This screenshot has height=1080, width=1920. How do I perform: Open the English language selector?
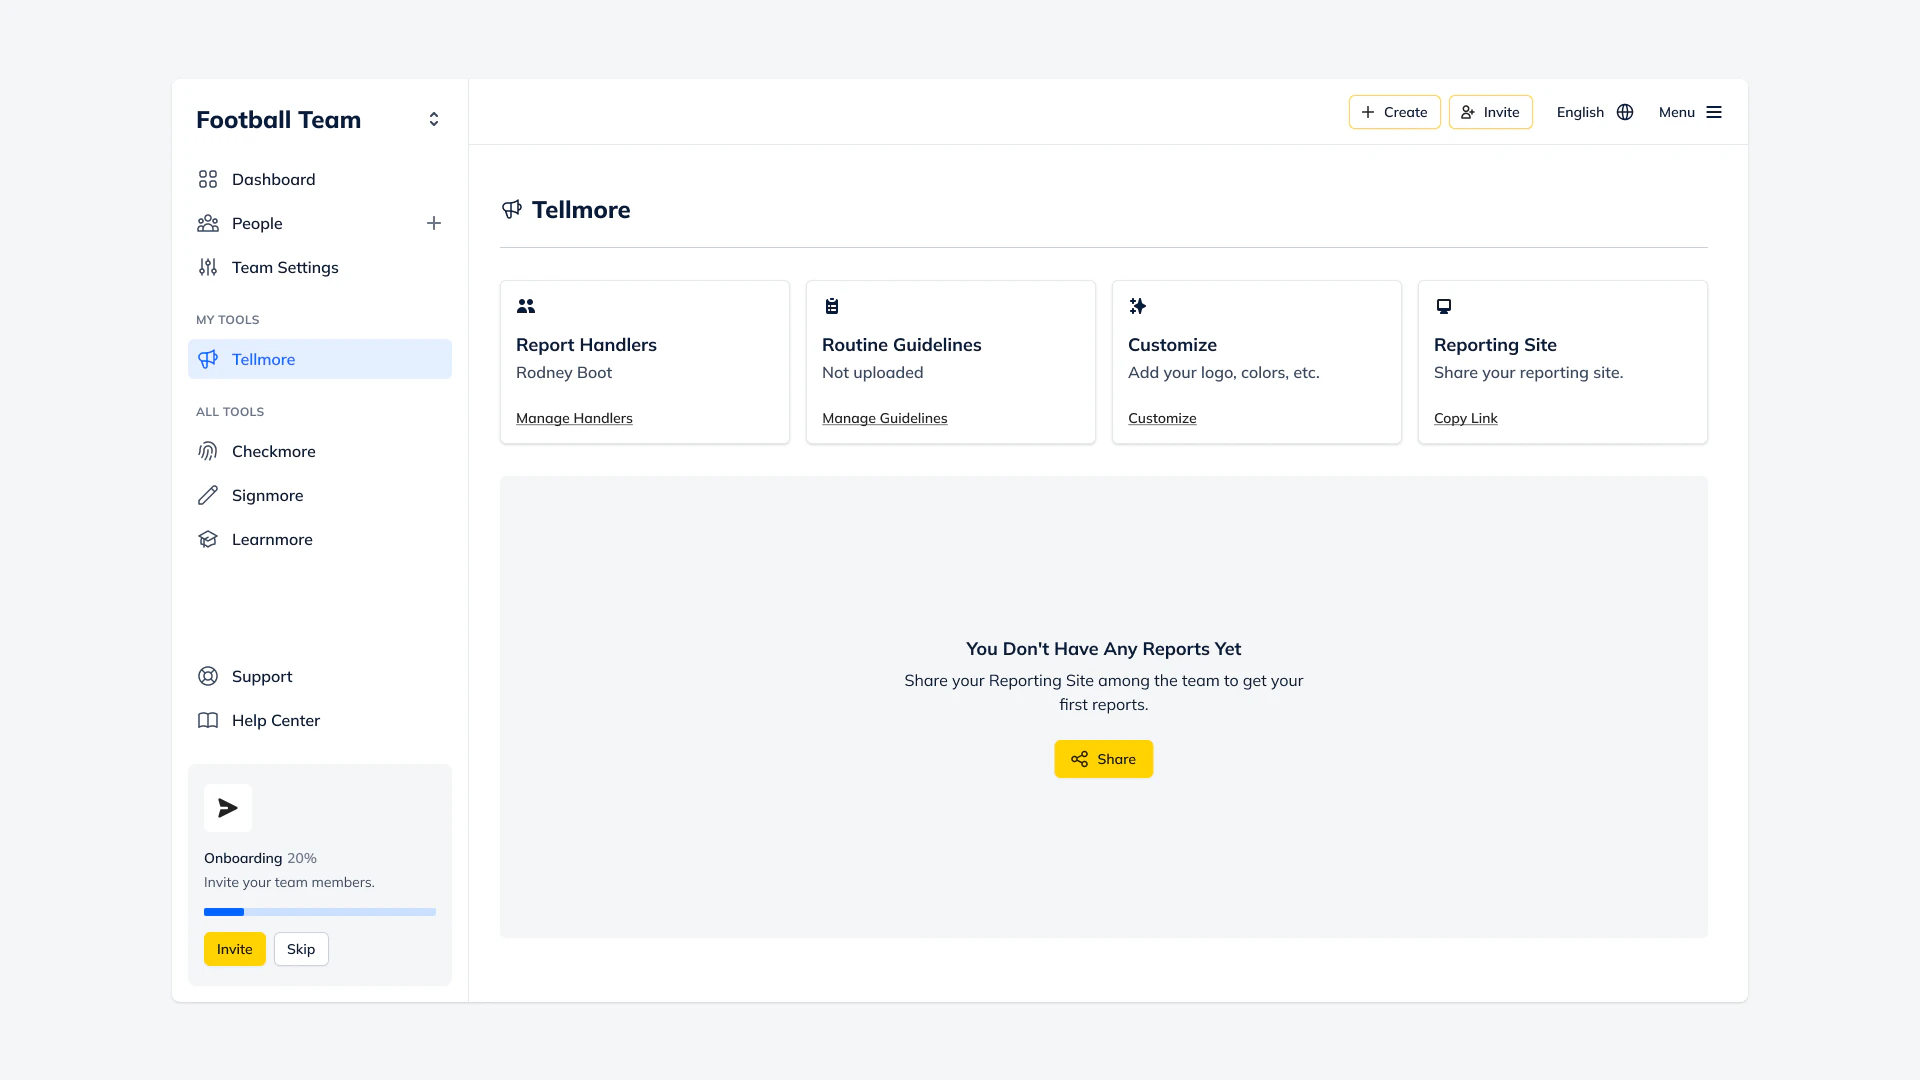tap(1594, 112)
